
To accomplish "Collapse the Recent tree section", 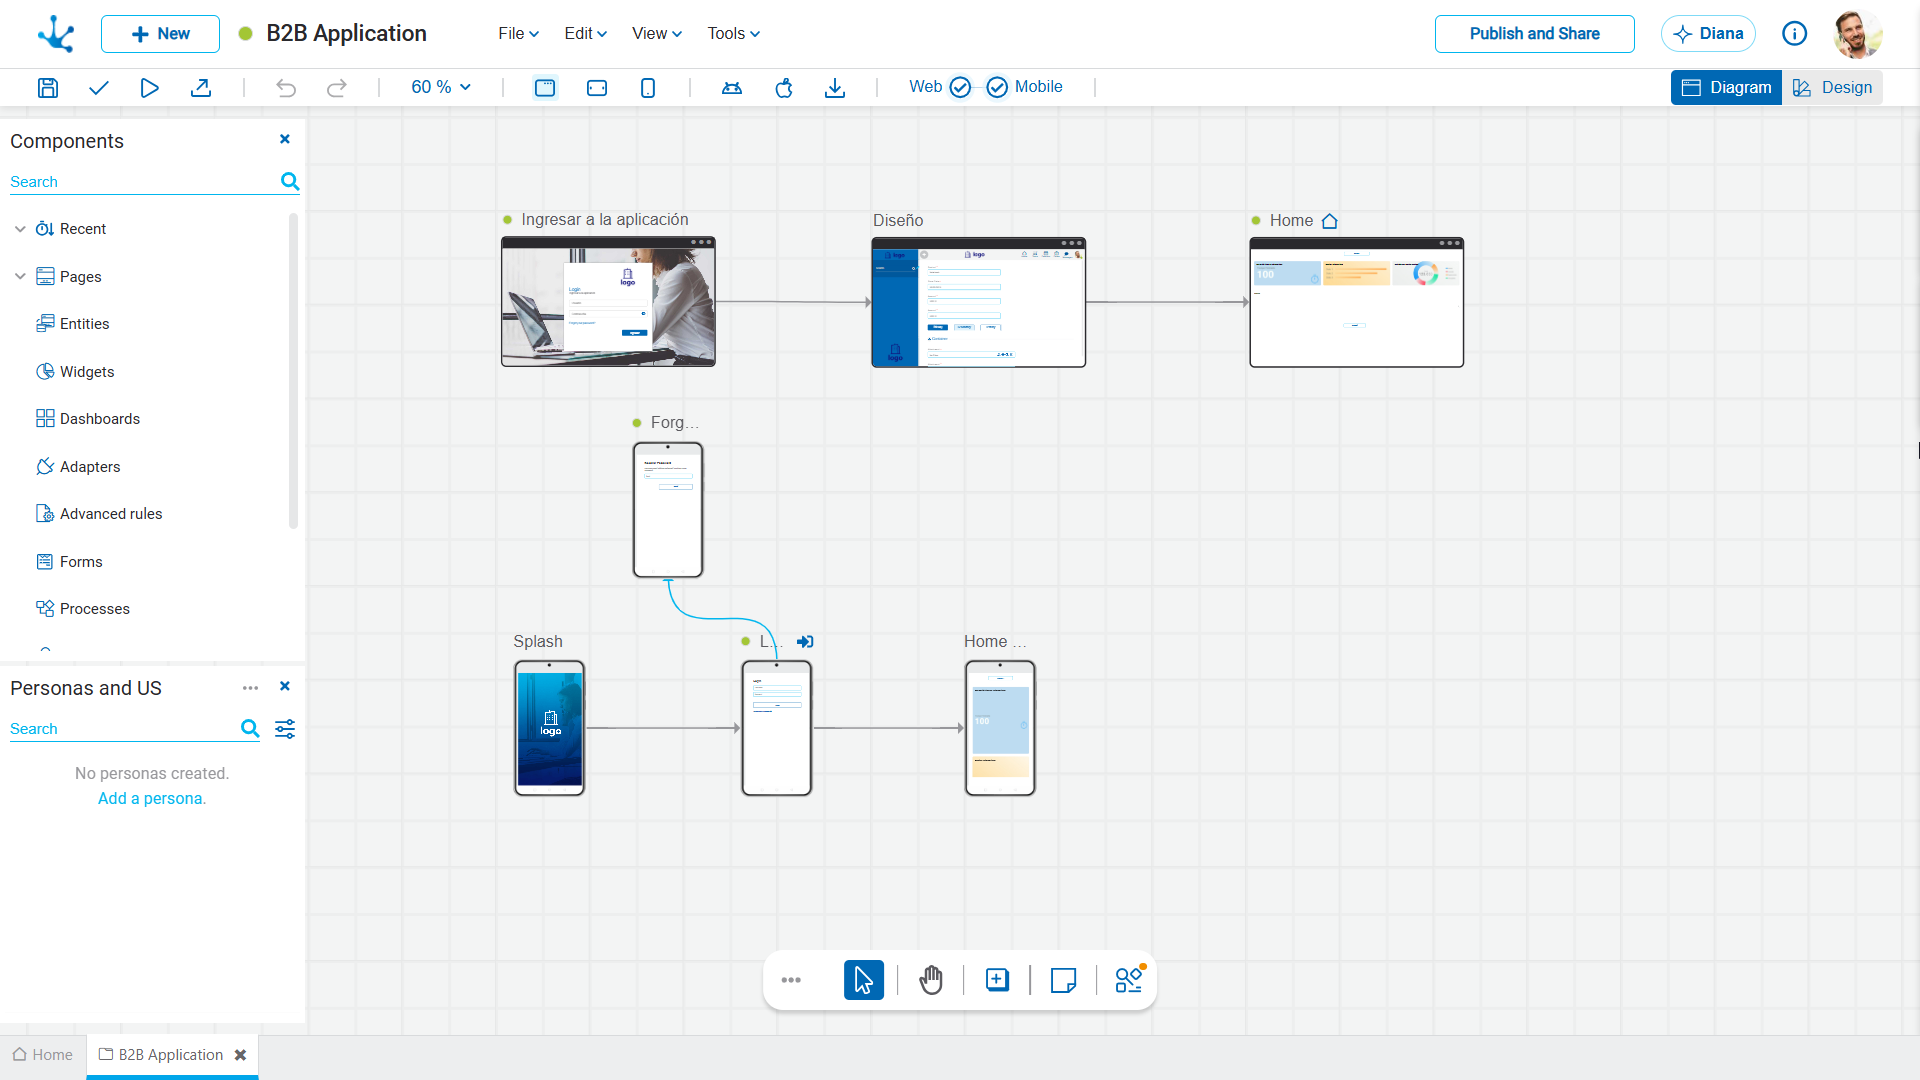I will coord(20,229).
